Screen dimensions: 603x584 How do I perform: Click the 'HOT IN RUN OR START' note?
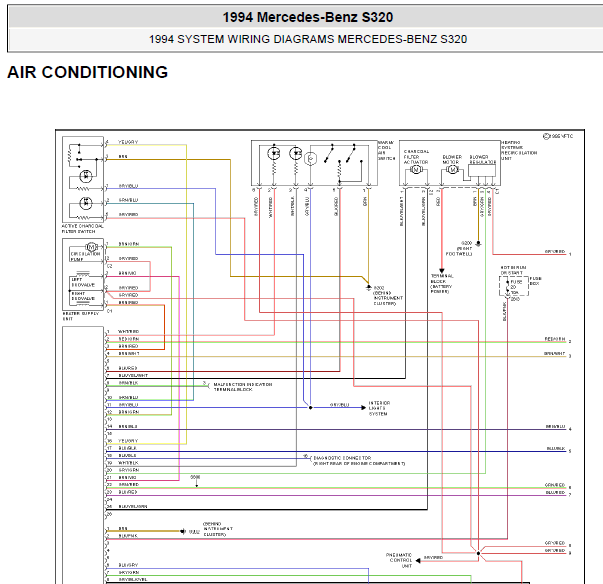tap(513, 270)
